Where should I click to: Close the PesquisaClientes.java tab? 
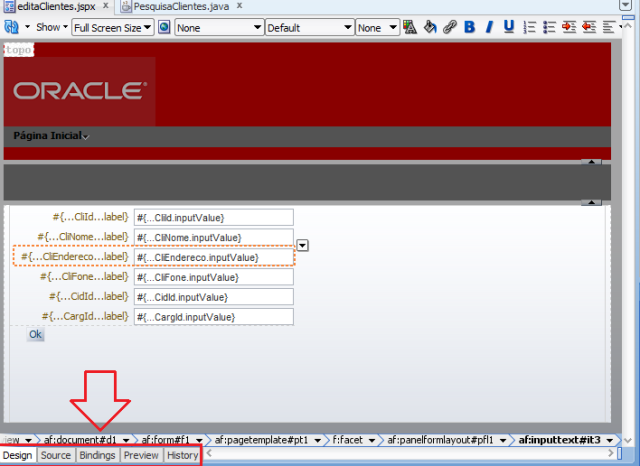240,6
